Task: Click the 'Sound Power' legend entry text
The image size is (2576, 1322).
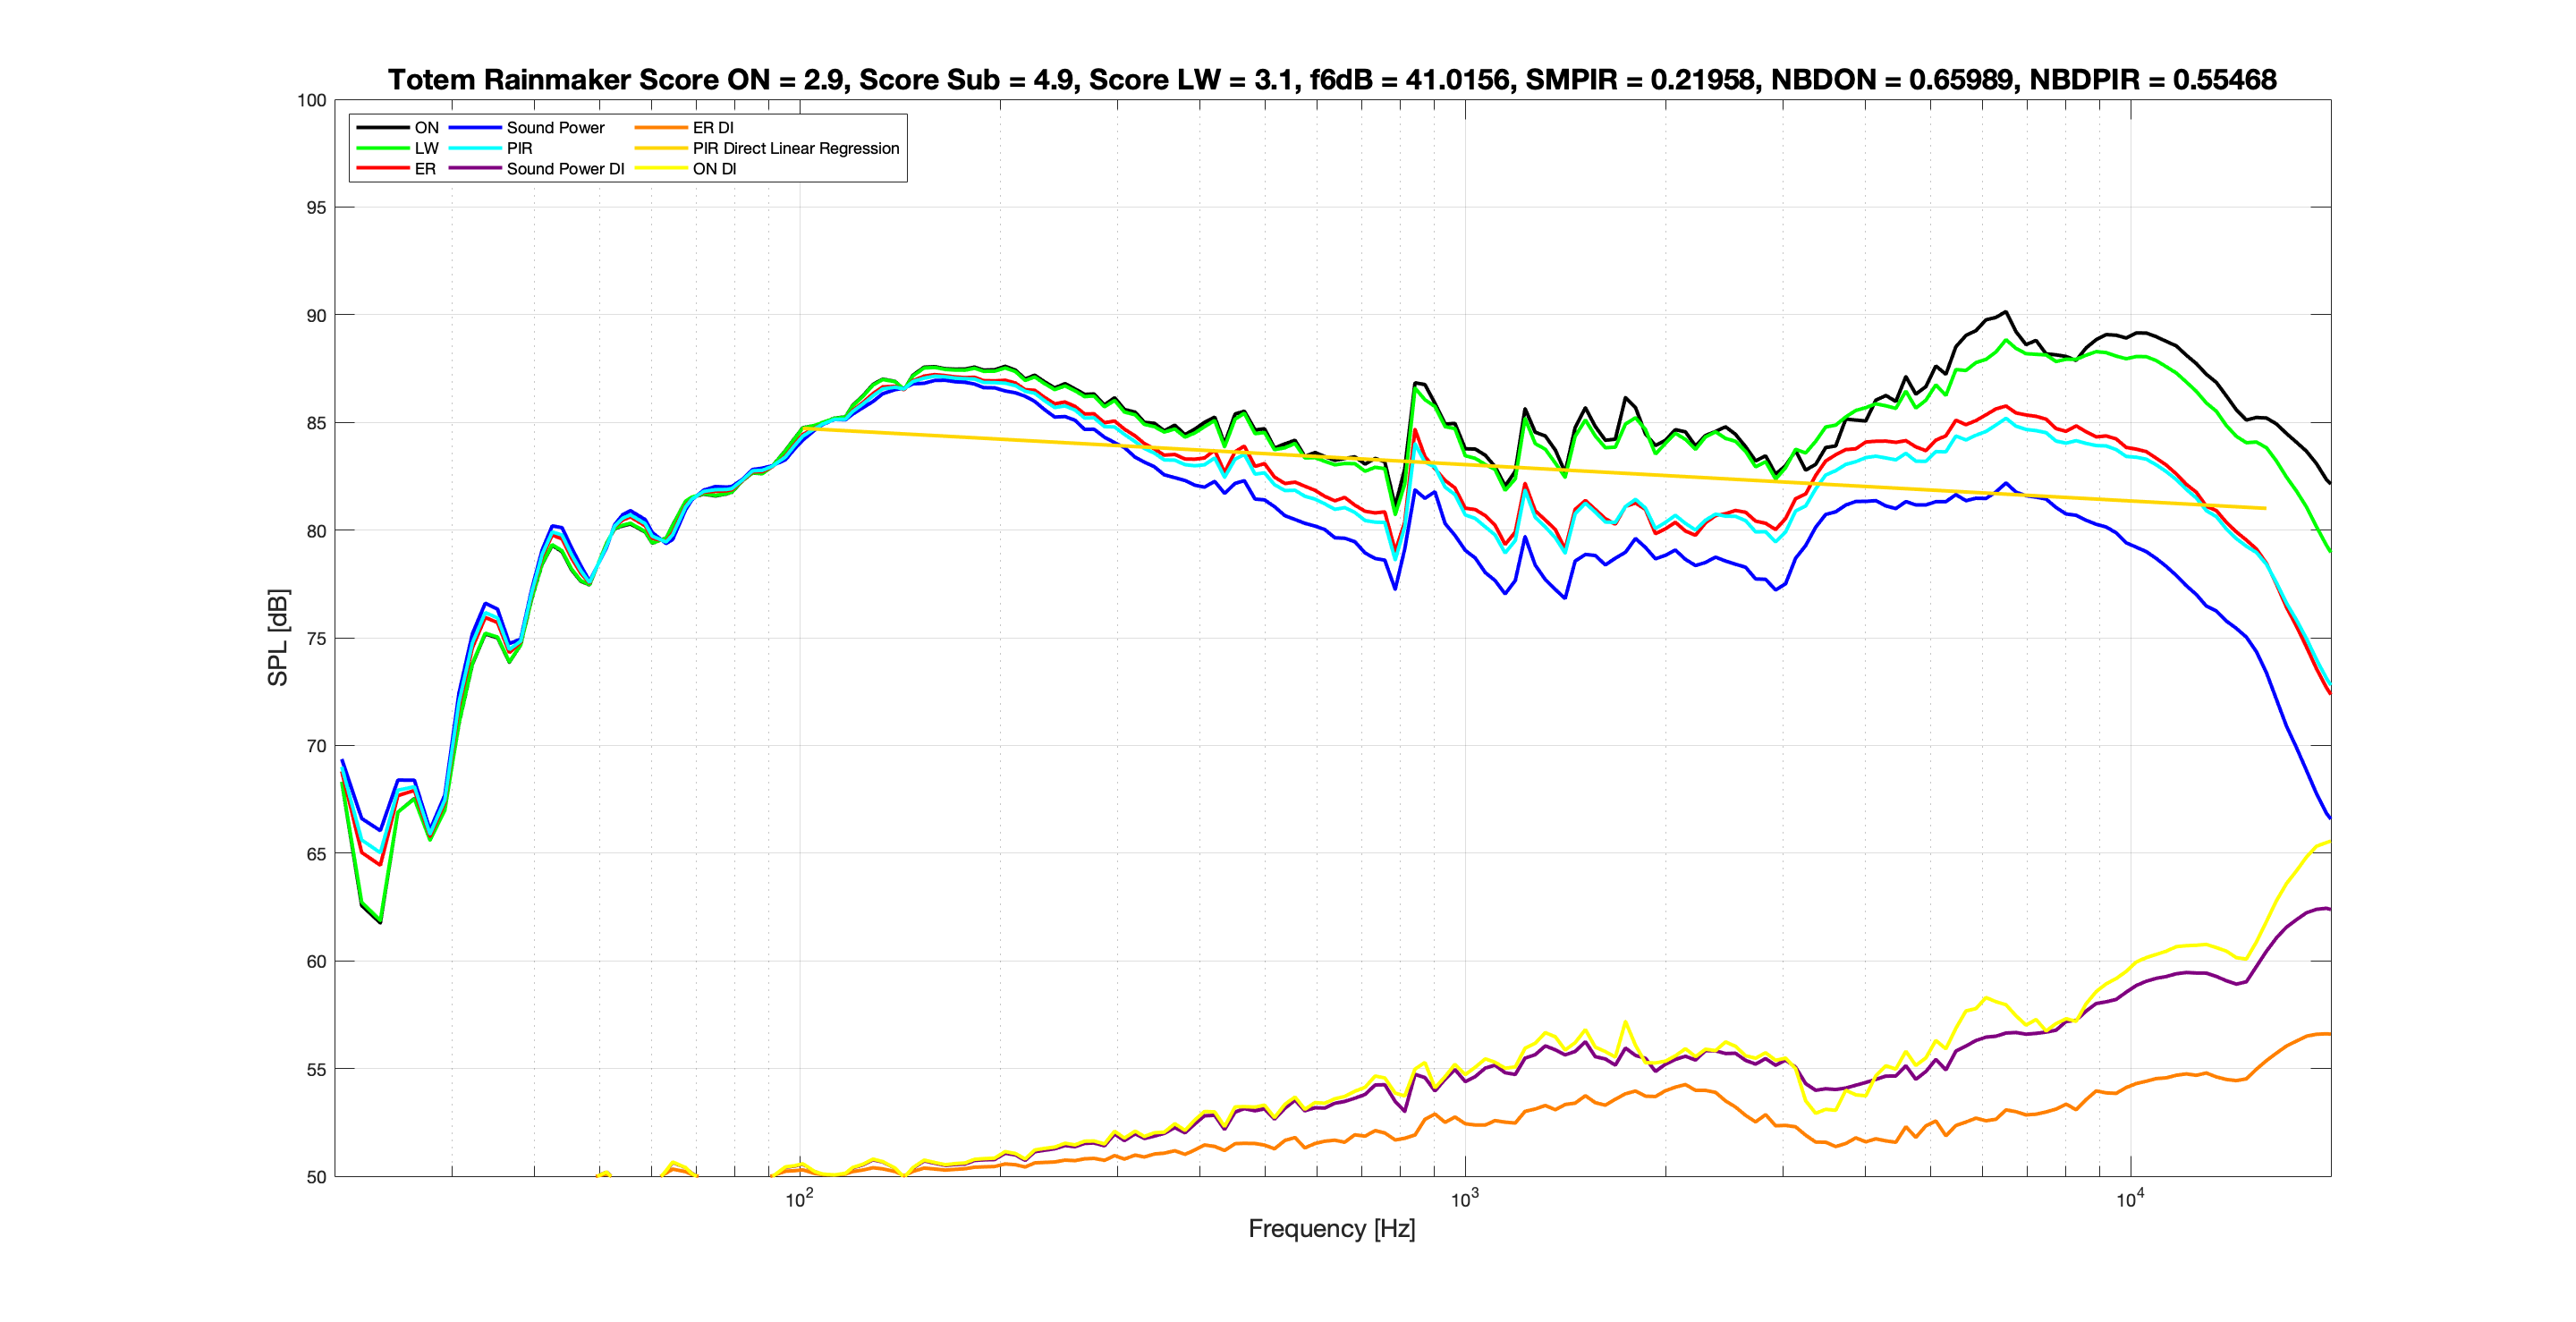Action: click(556, 128)
